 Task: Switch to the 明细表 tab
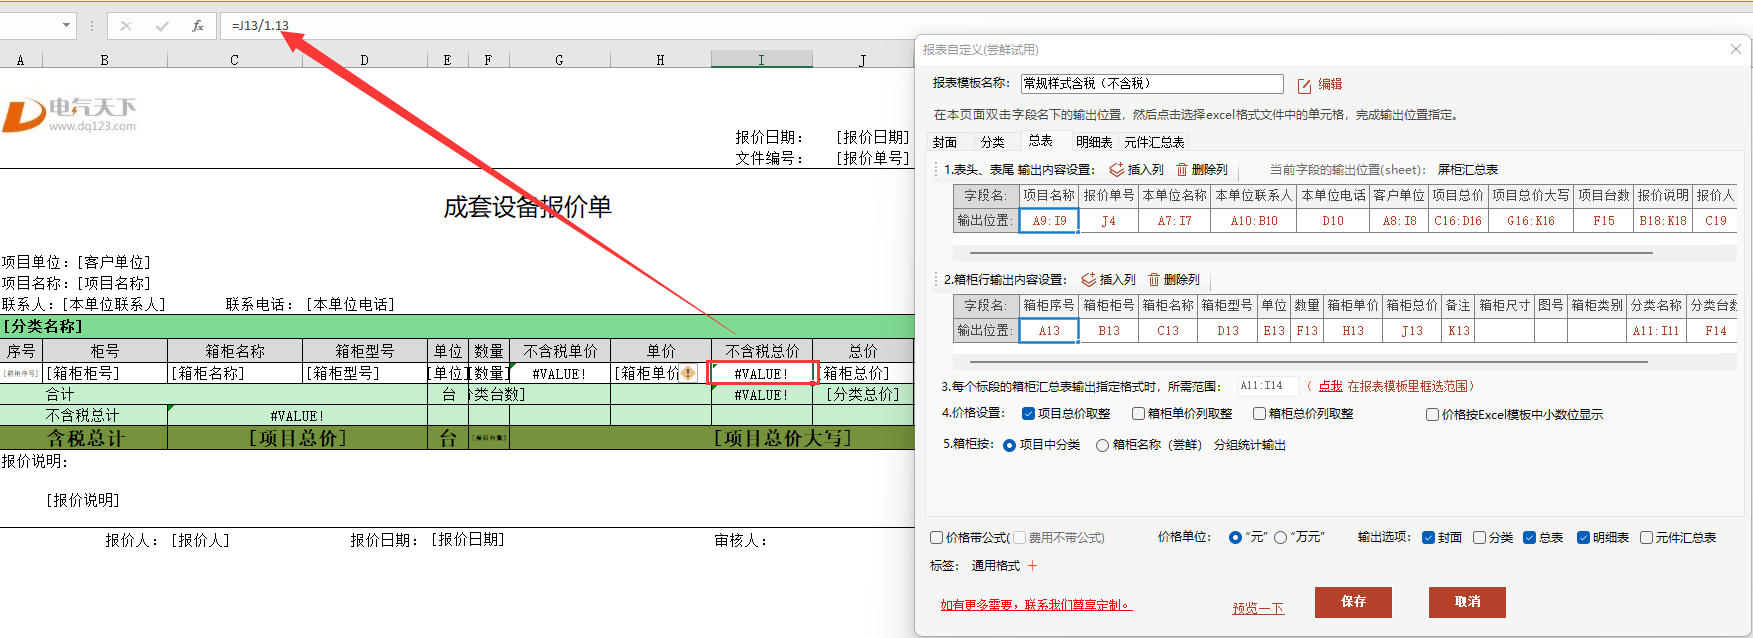1094,142
